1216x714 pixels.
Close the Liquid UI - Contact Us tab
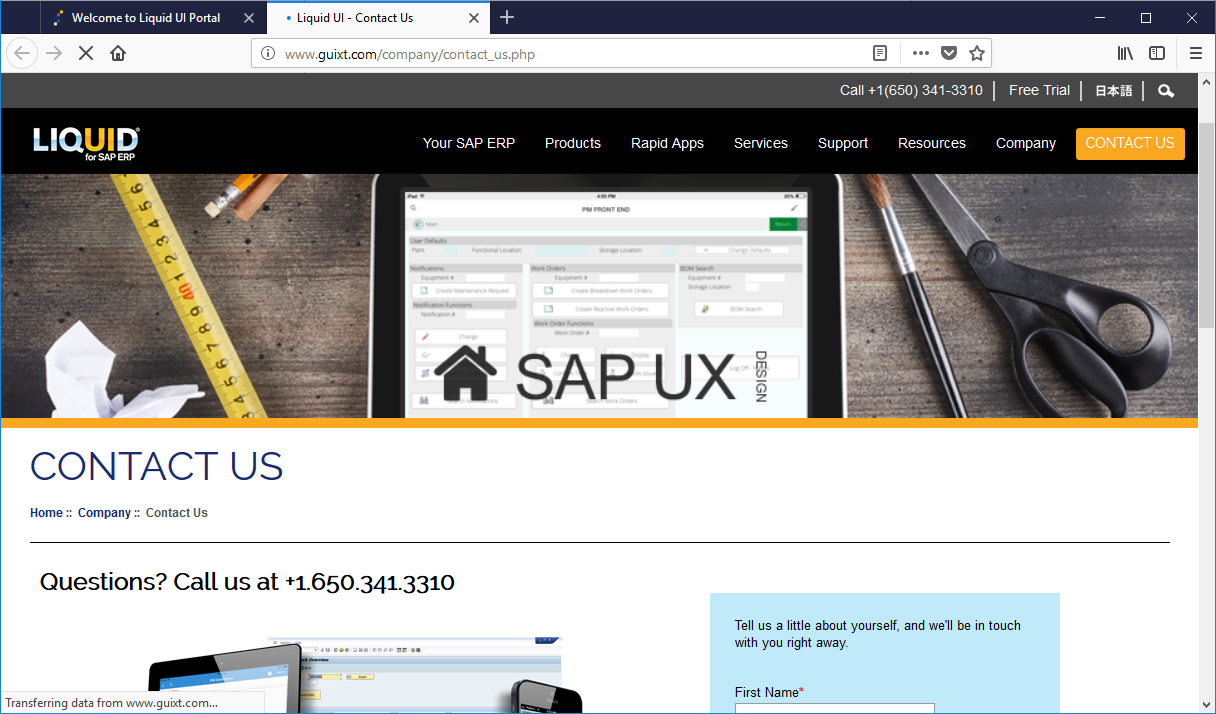(474, 18)
